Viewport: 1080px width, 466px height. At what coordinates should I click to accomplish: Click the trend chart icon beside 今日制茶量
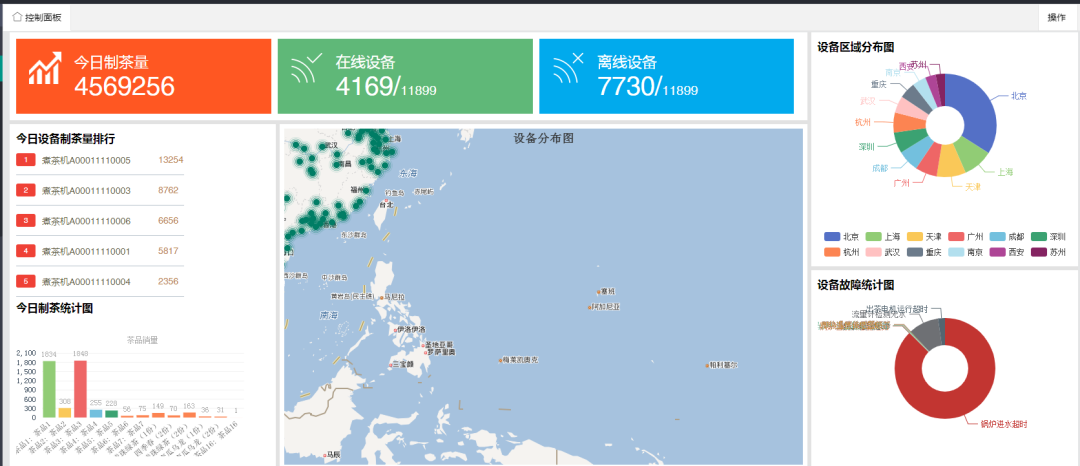(45, 68)
